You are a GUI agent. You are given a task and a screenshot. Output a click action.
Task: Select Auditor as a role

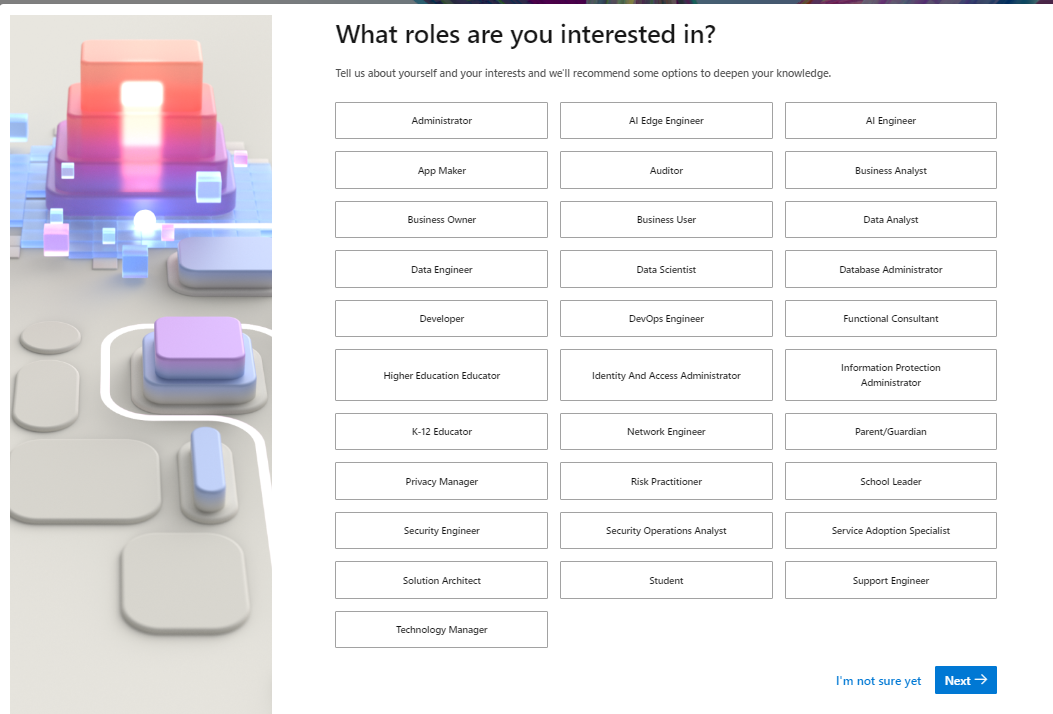[666, 170]
